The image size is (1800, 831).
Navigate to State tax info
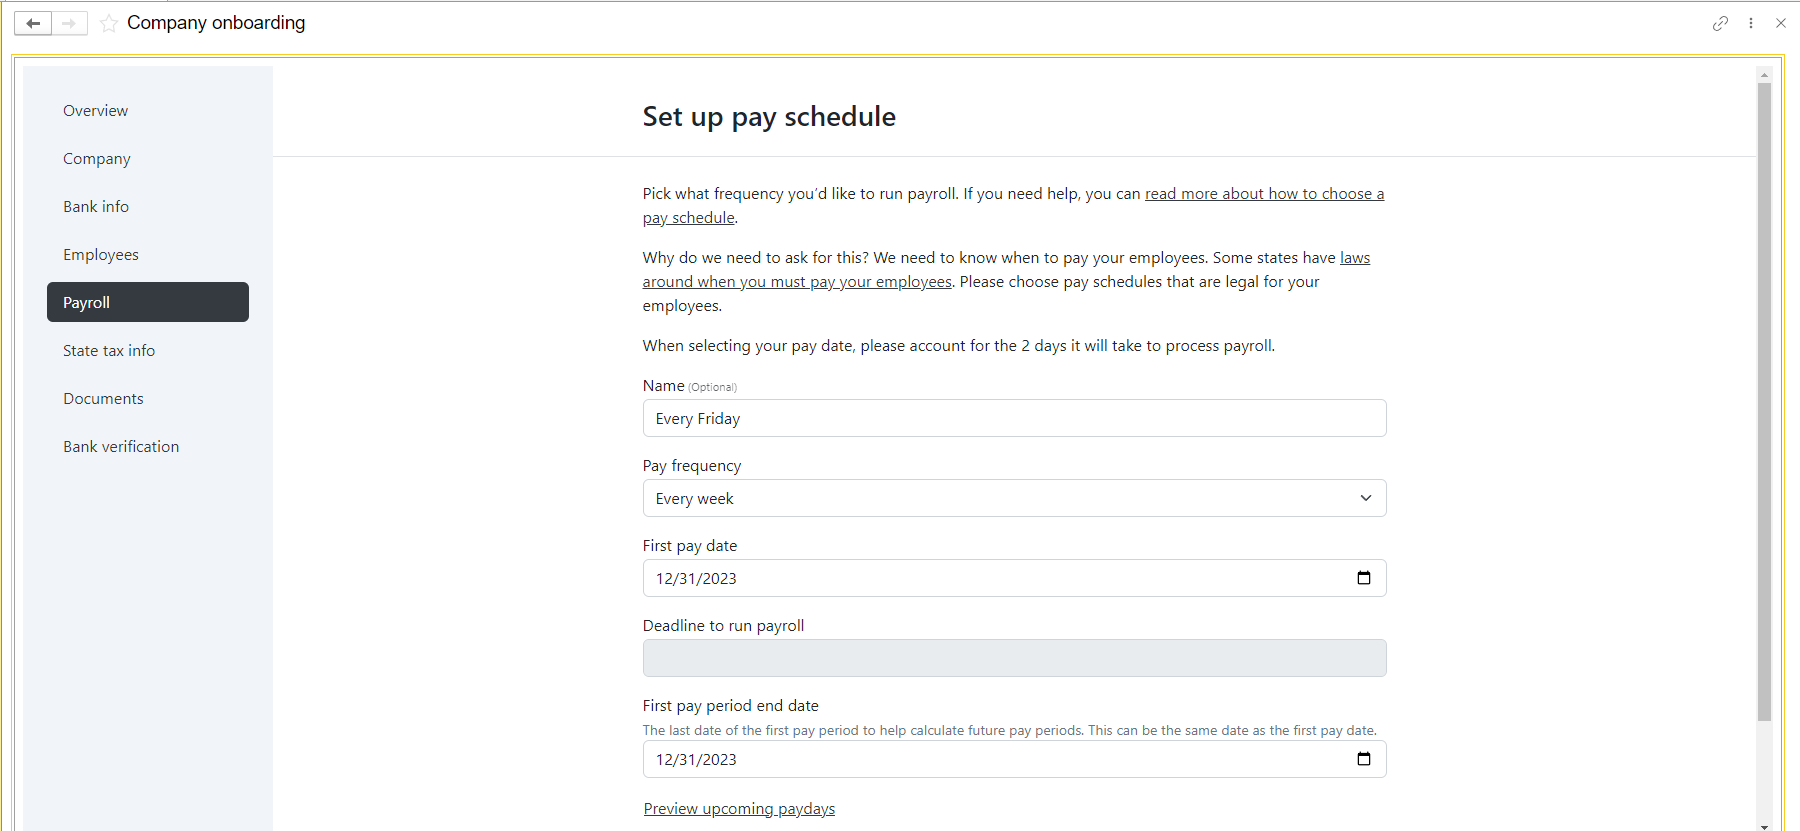[109, 350]
